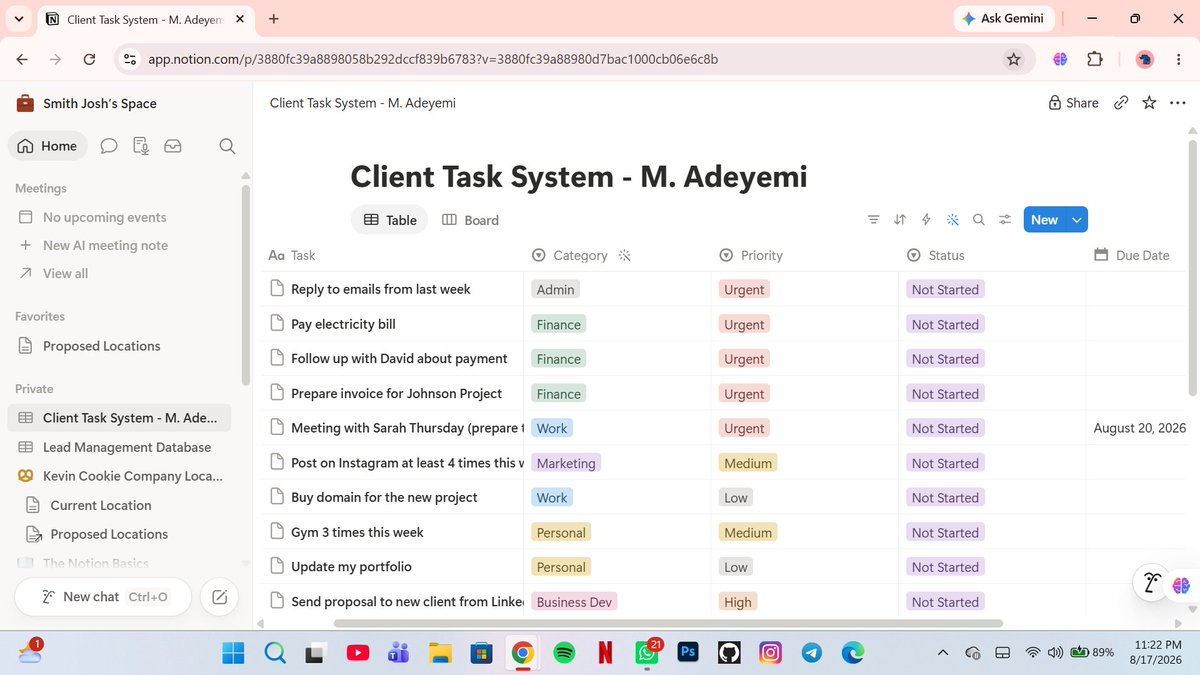Click the compose new page icon
The width and height of the screenshot is (1200, 675).
219,597
